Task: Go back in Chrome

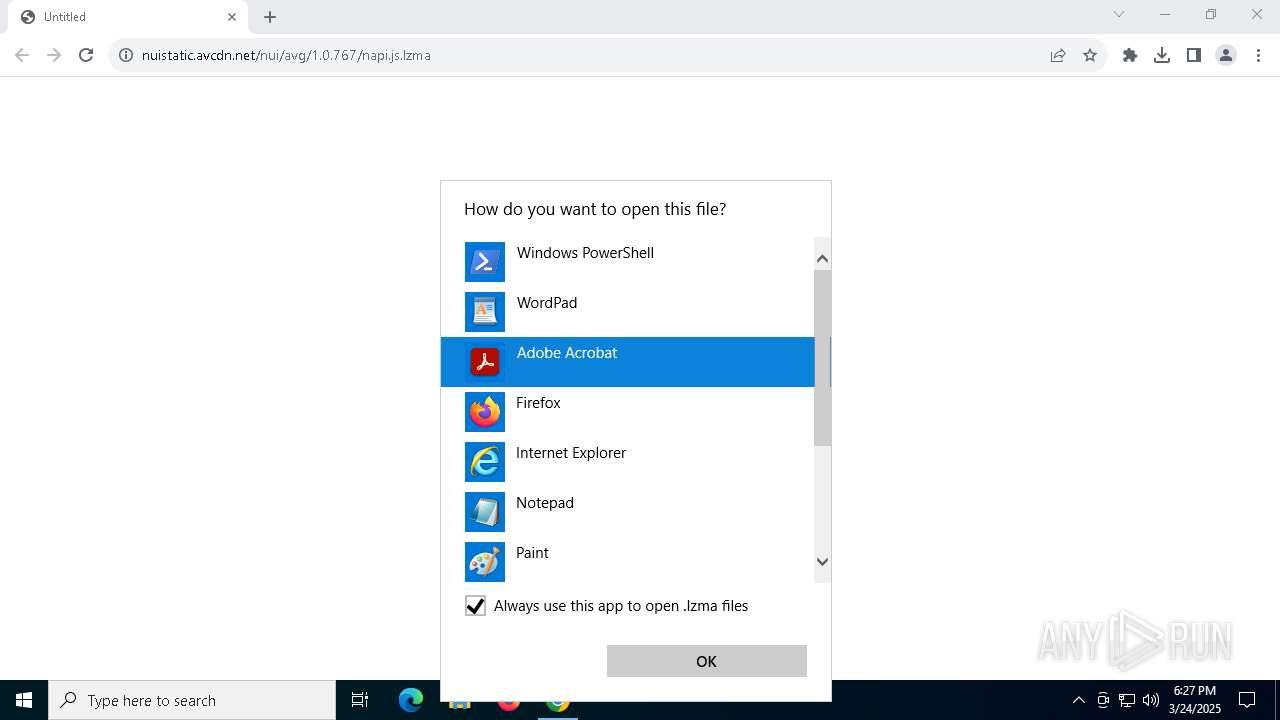Action: point(22,55)
